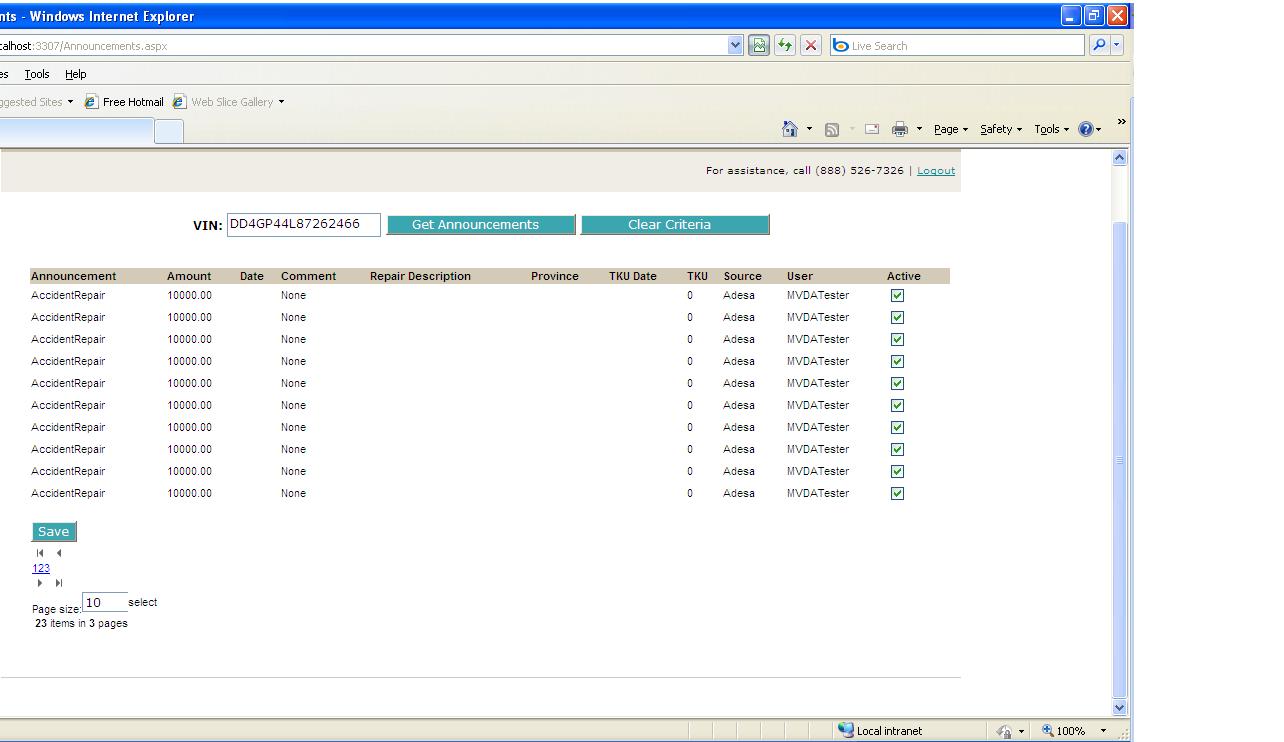1284x742 pixels.
Task: Open the Home page icon
Action: tap(790, 129)
